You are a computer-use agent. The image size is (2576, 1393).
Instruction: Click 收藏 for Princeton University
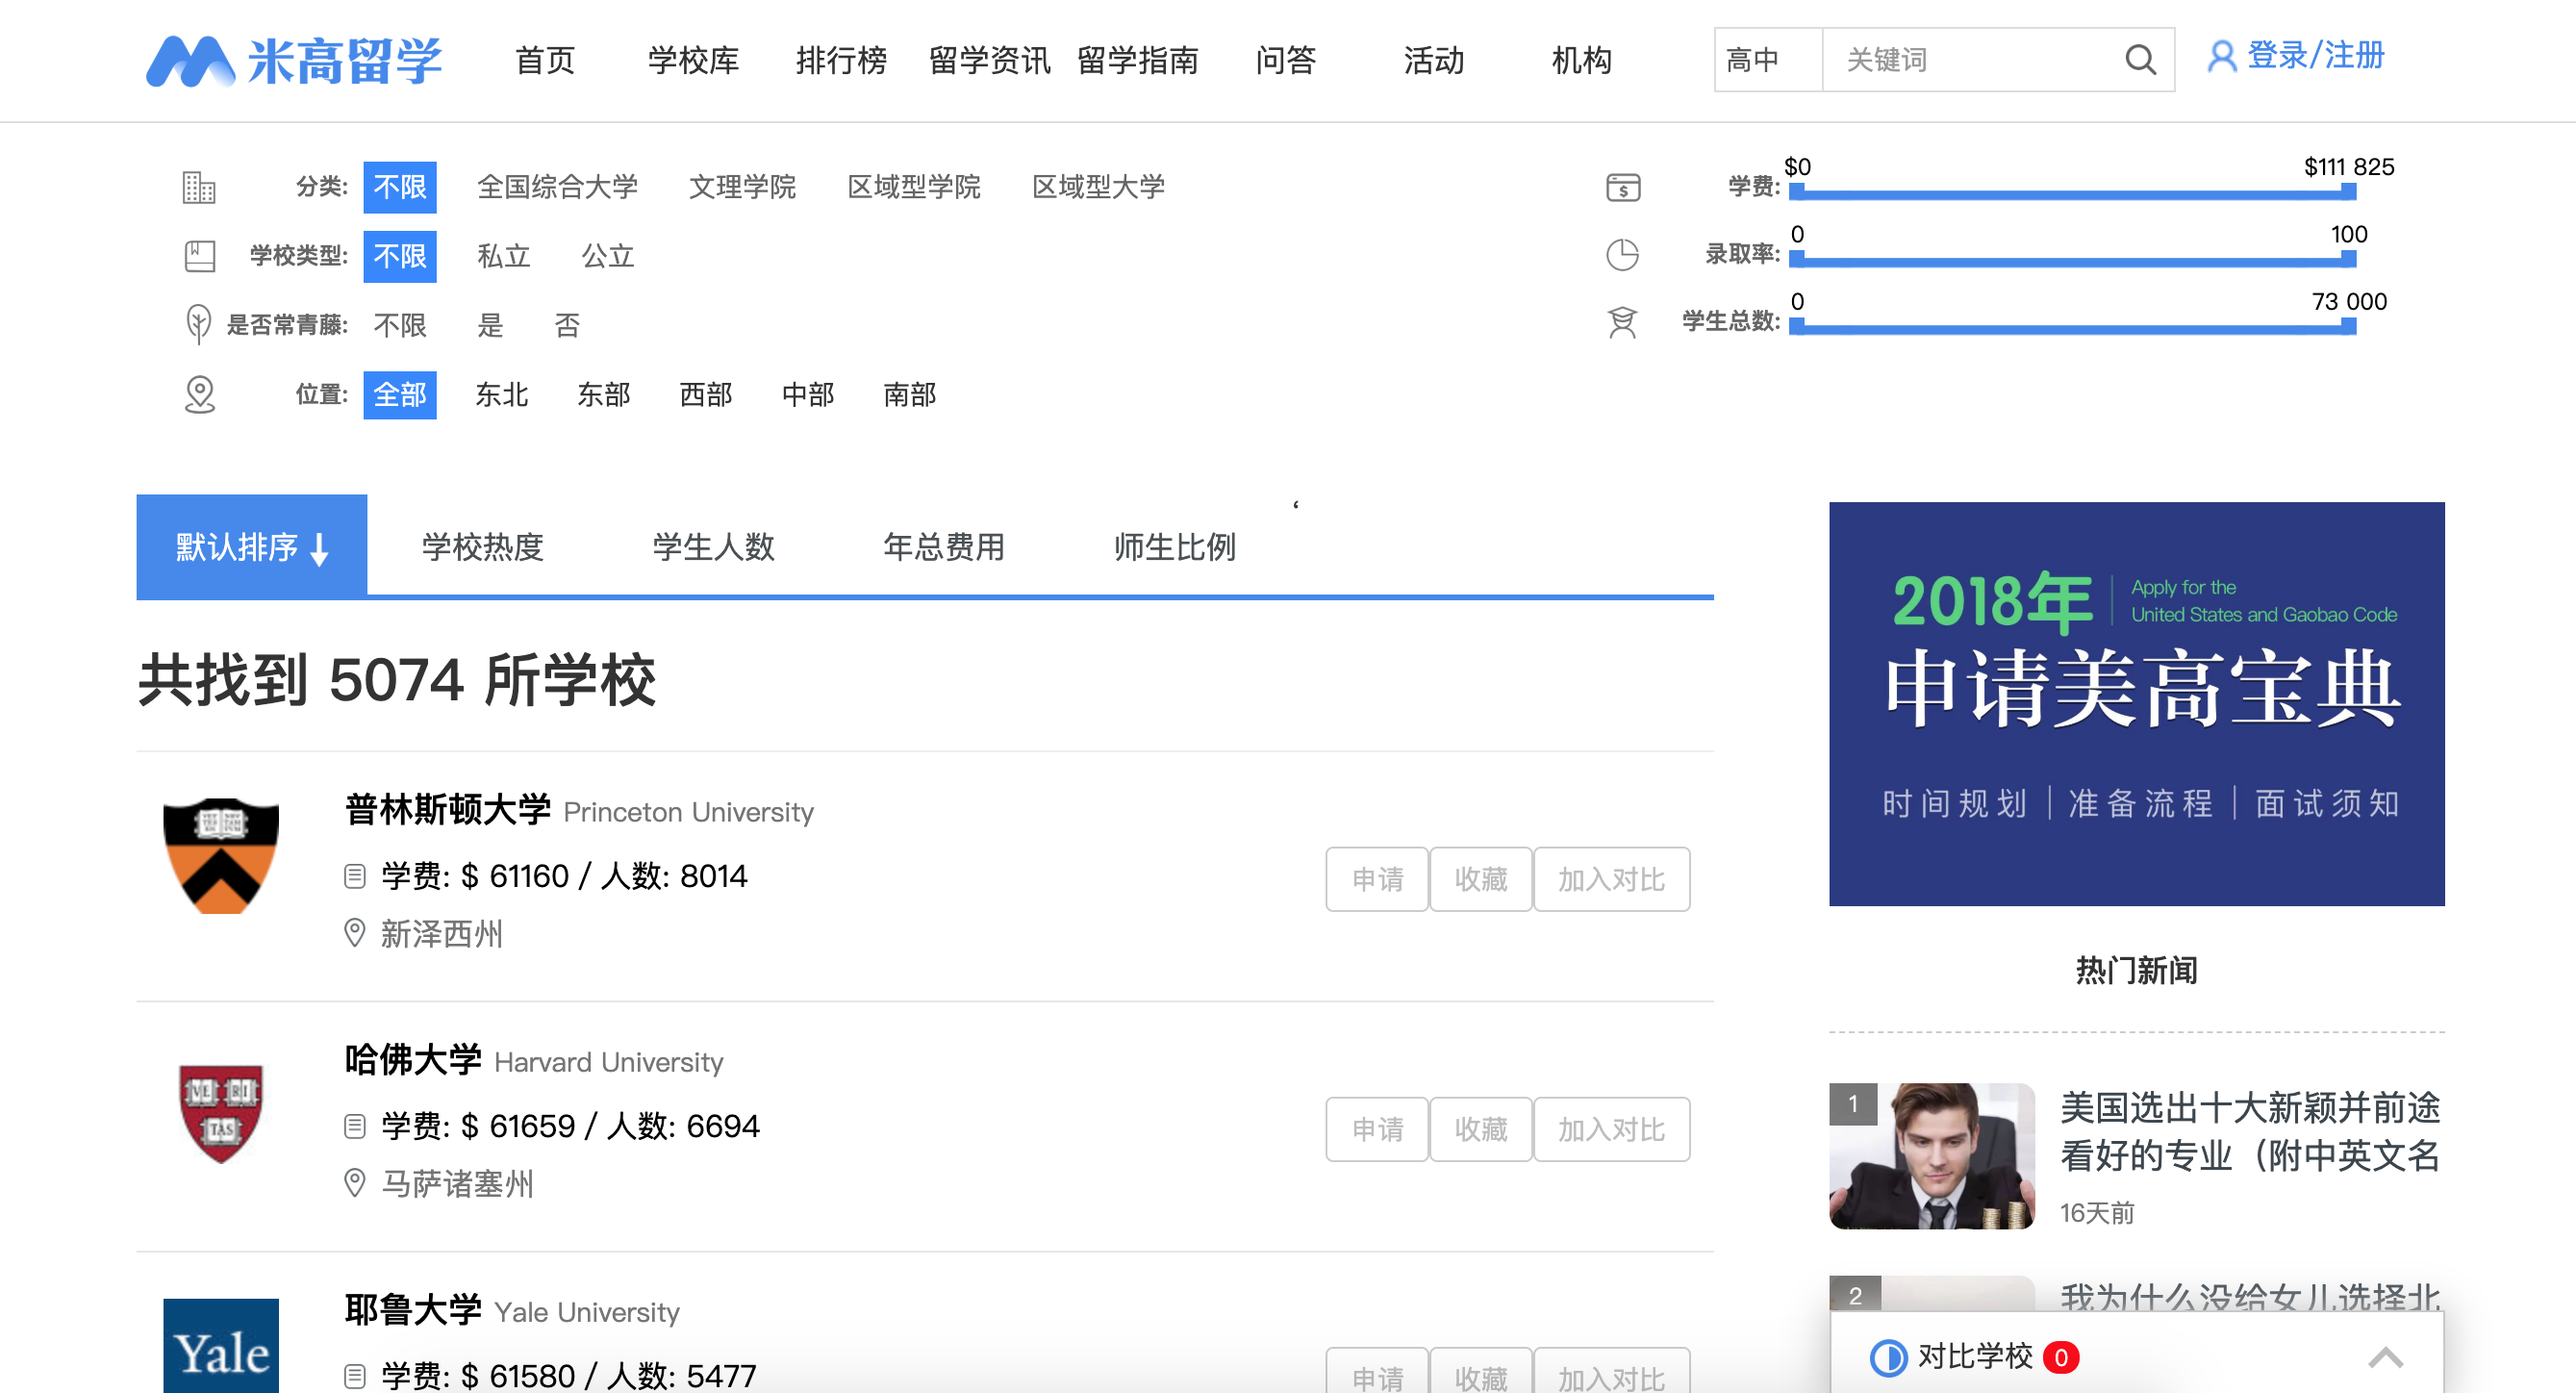[1480, 879]
